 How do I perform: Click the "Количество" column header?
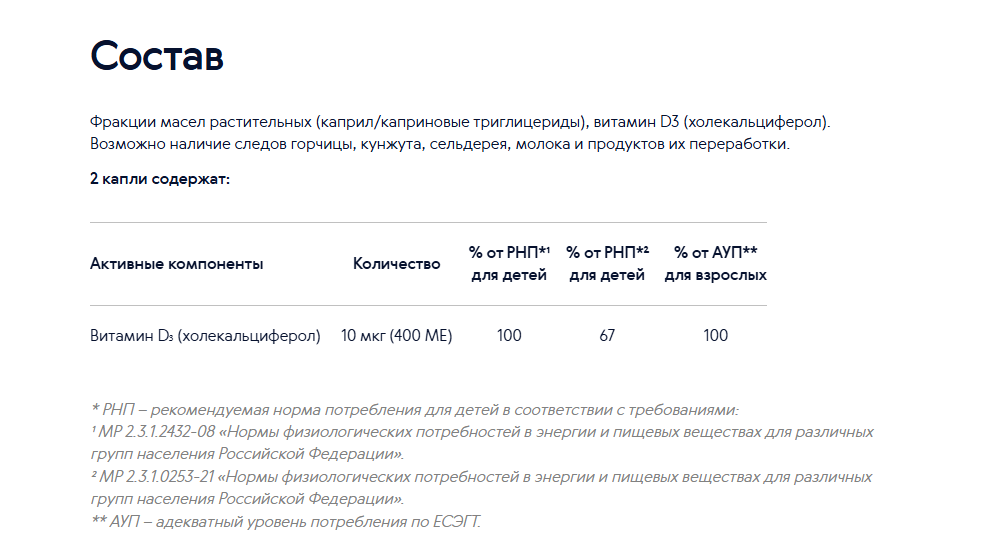coord(397,264)
